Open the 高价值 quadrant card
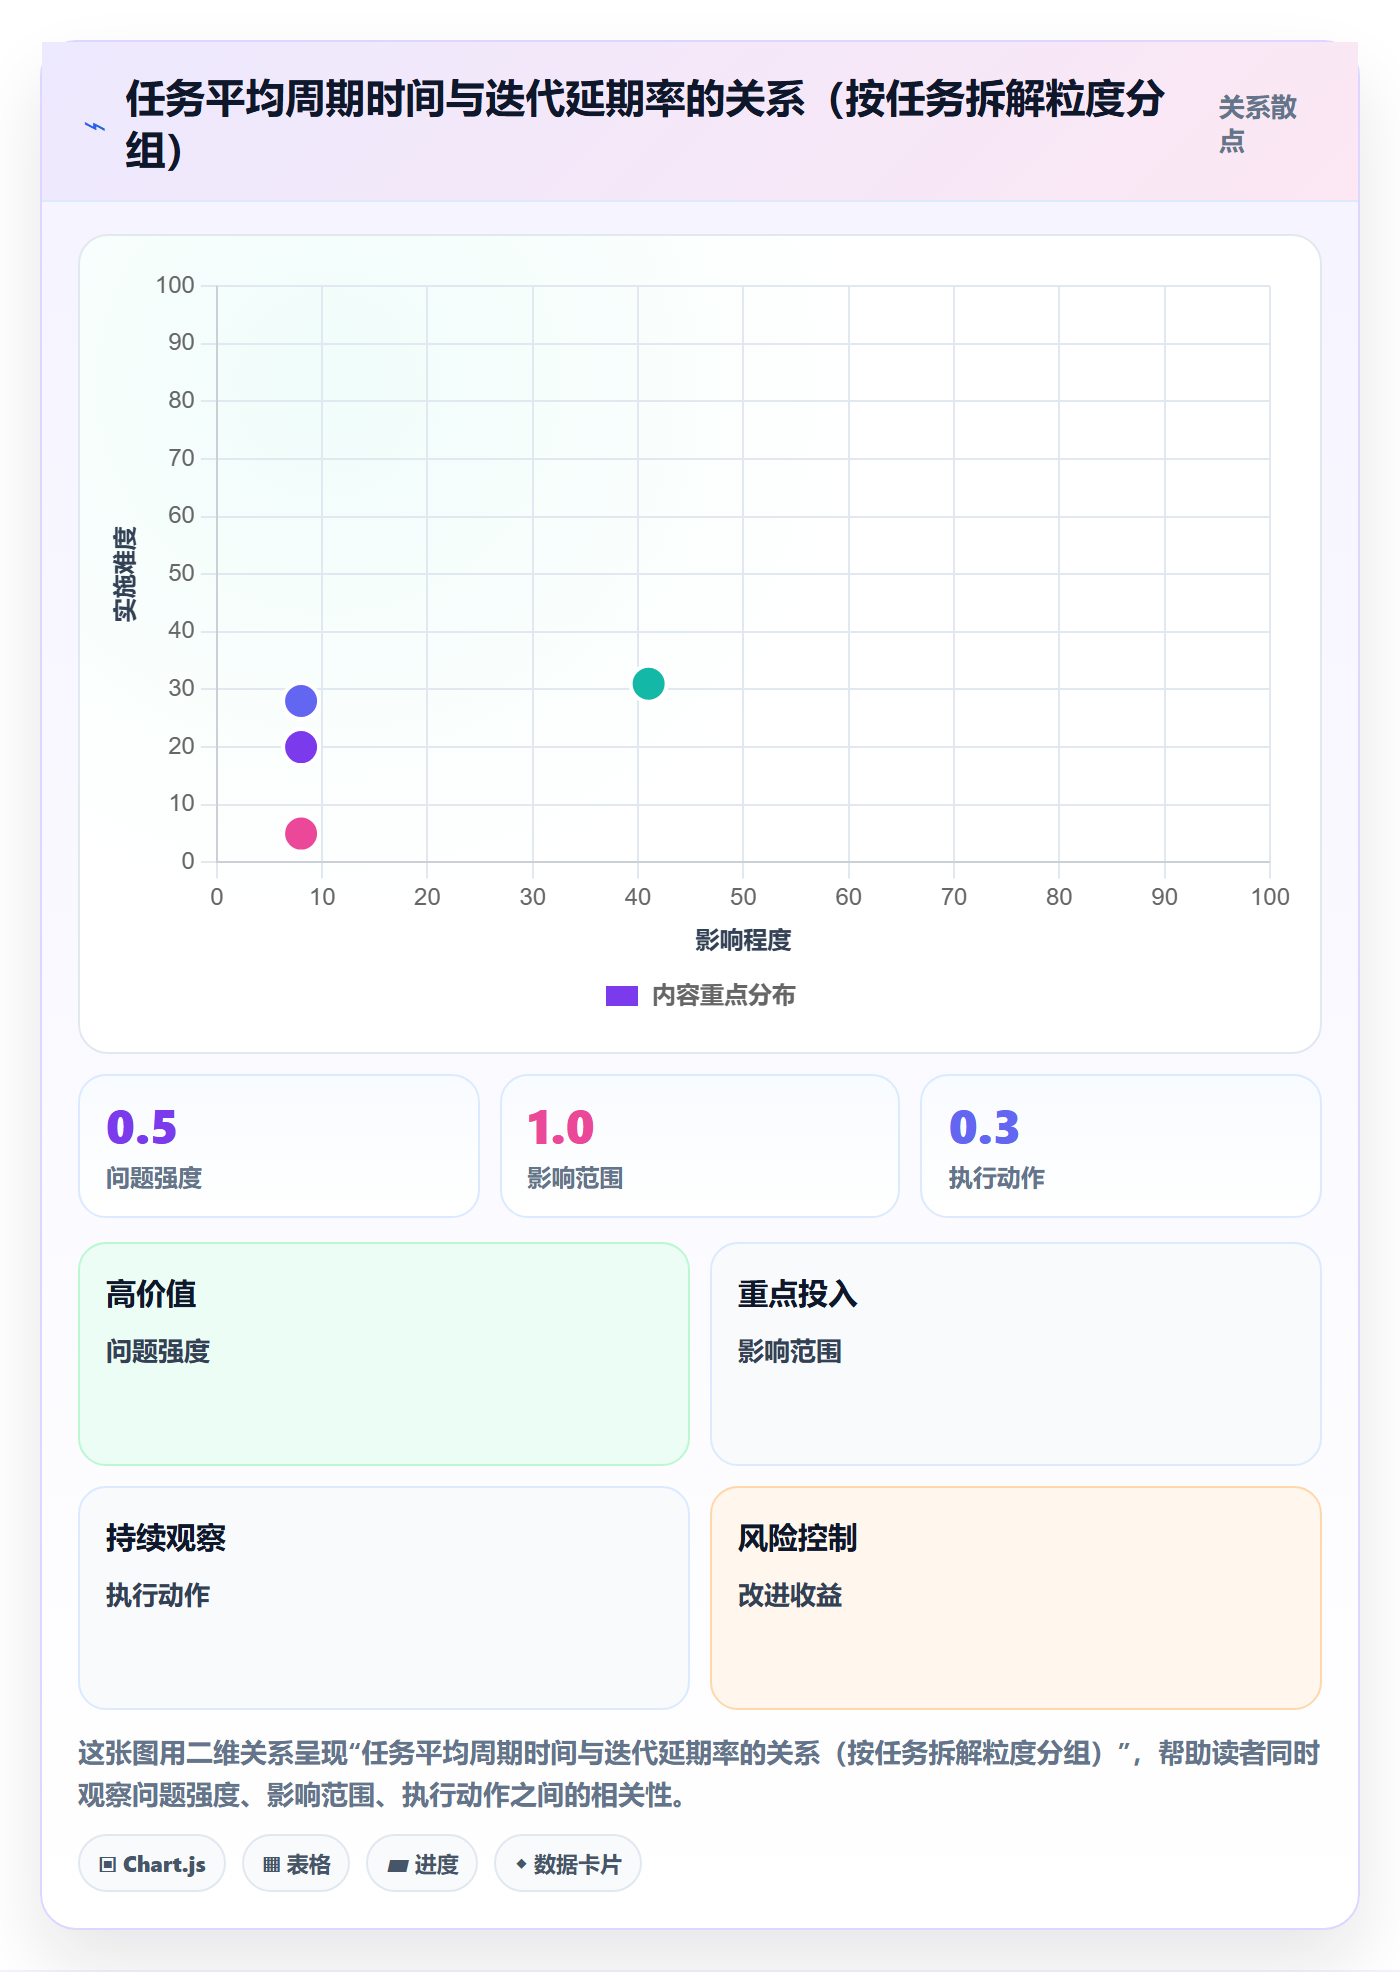Screen dimensions: 1400x1972 tap(384, 1354)
